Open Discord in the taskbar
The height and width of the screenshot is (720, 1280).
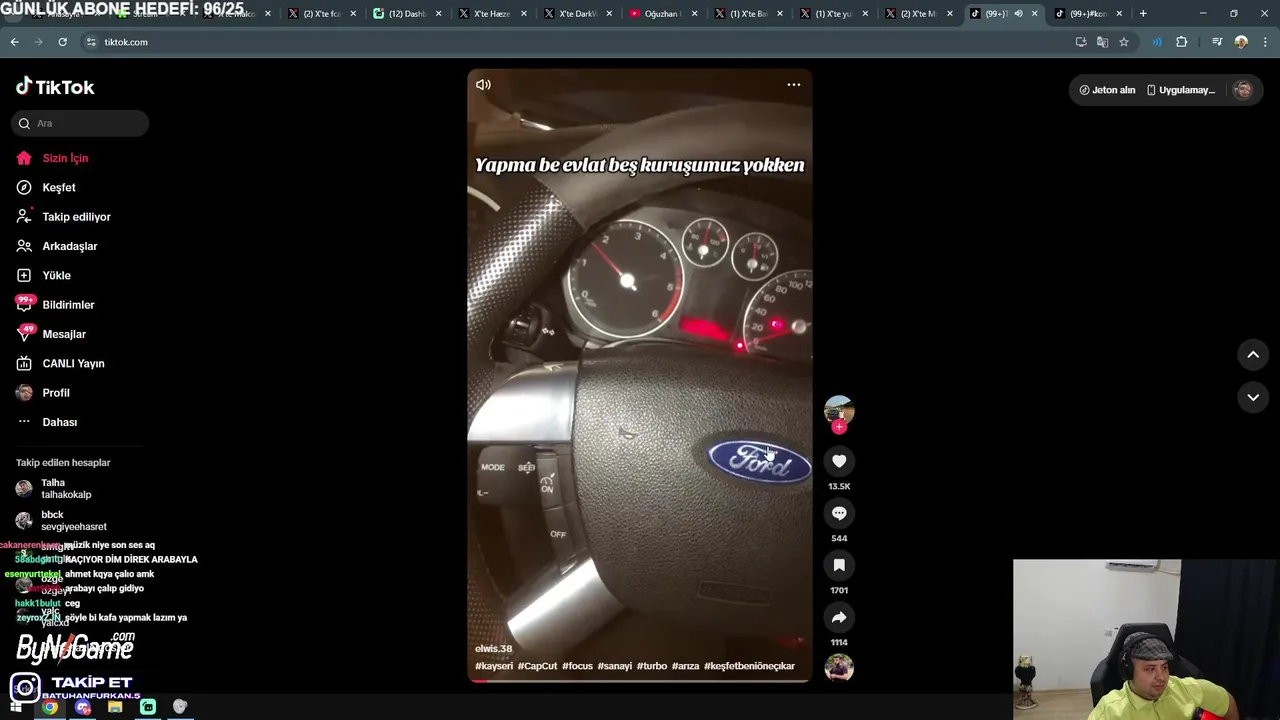tap(83, 707)
